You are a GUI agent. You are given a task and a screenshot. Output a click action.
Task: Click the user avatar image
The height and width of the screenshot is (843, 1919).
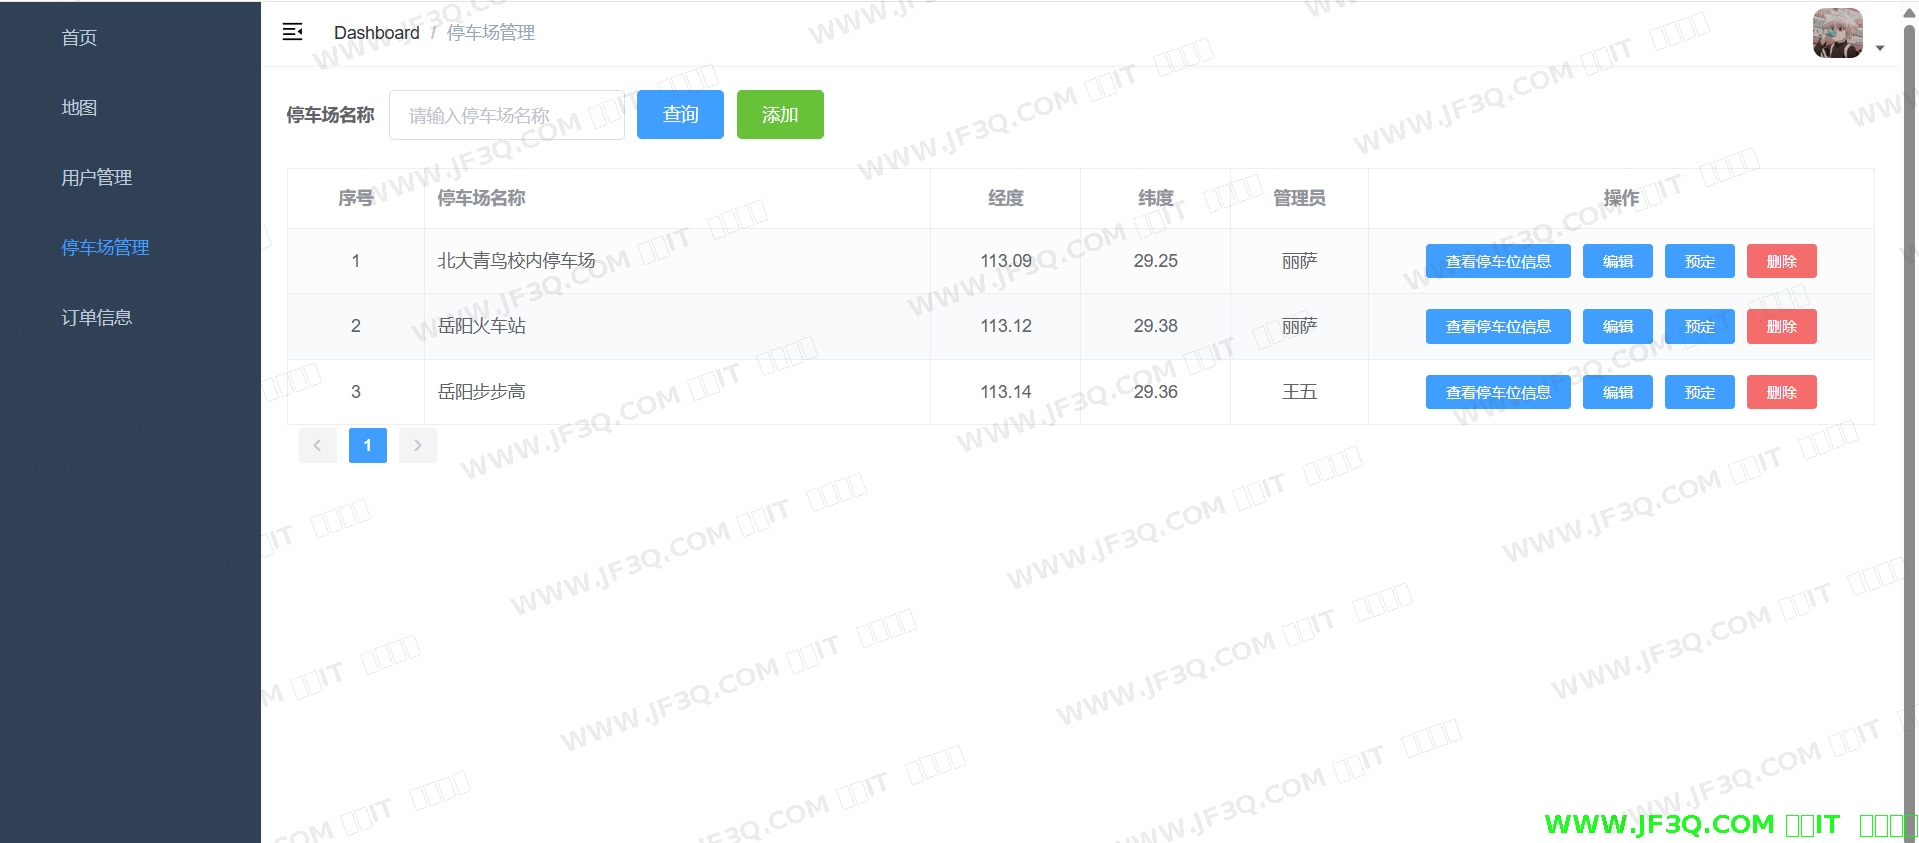1837,33
